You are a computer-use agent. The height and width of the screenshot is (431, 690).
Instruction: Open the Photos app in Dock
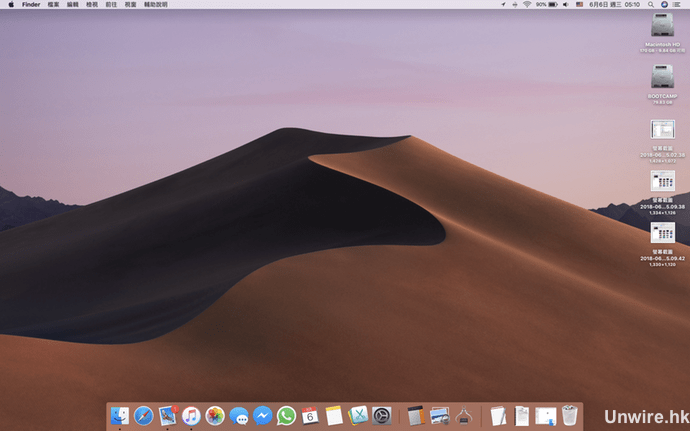click(215, 416)
